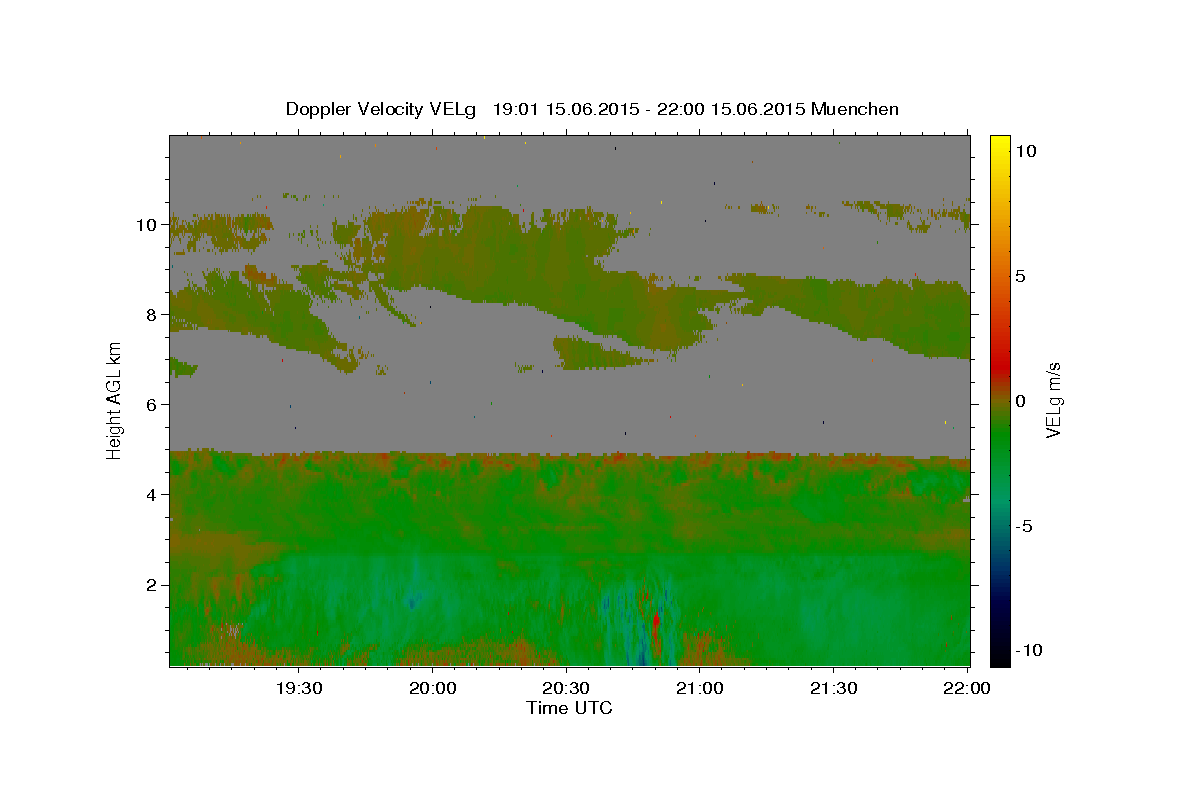Click the isolated cloud patch near 7 km
This screenshot has width=1200, height=800.
pos(600,353)
